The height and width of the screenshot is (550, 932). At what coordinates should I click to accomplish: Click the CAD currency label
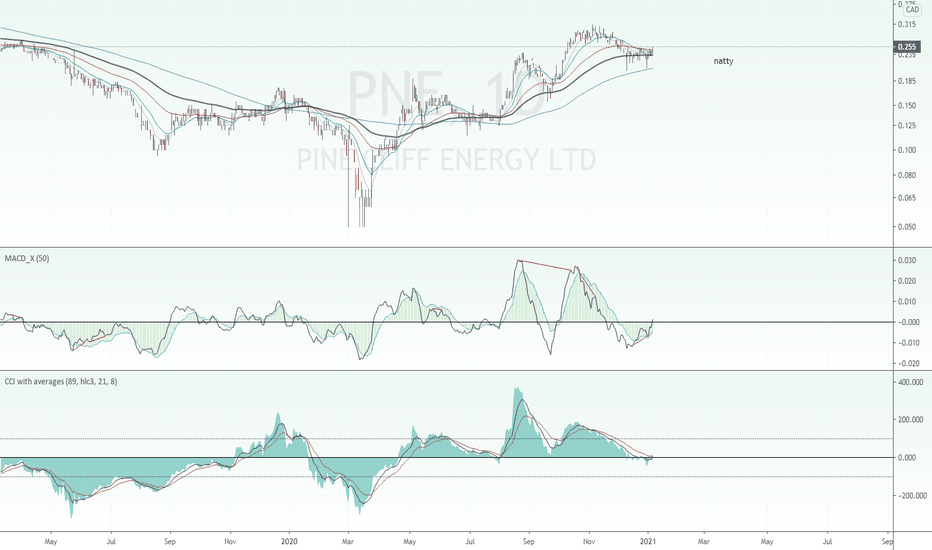(x=912, y=10)
